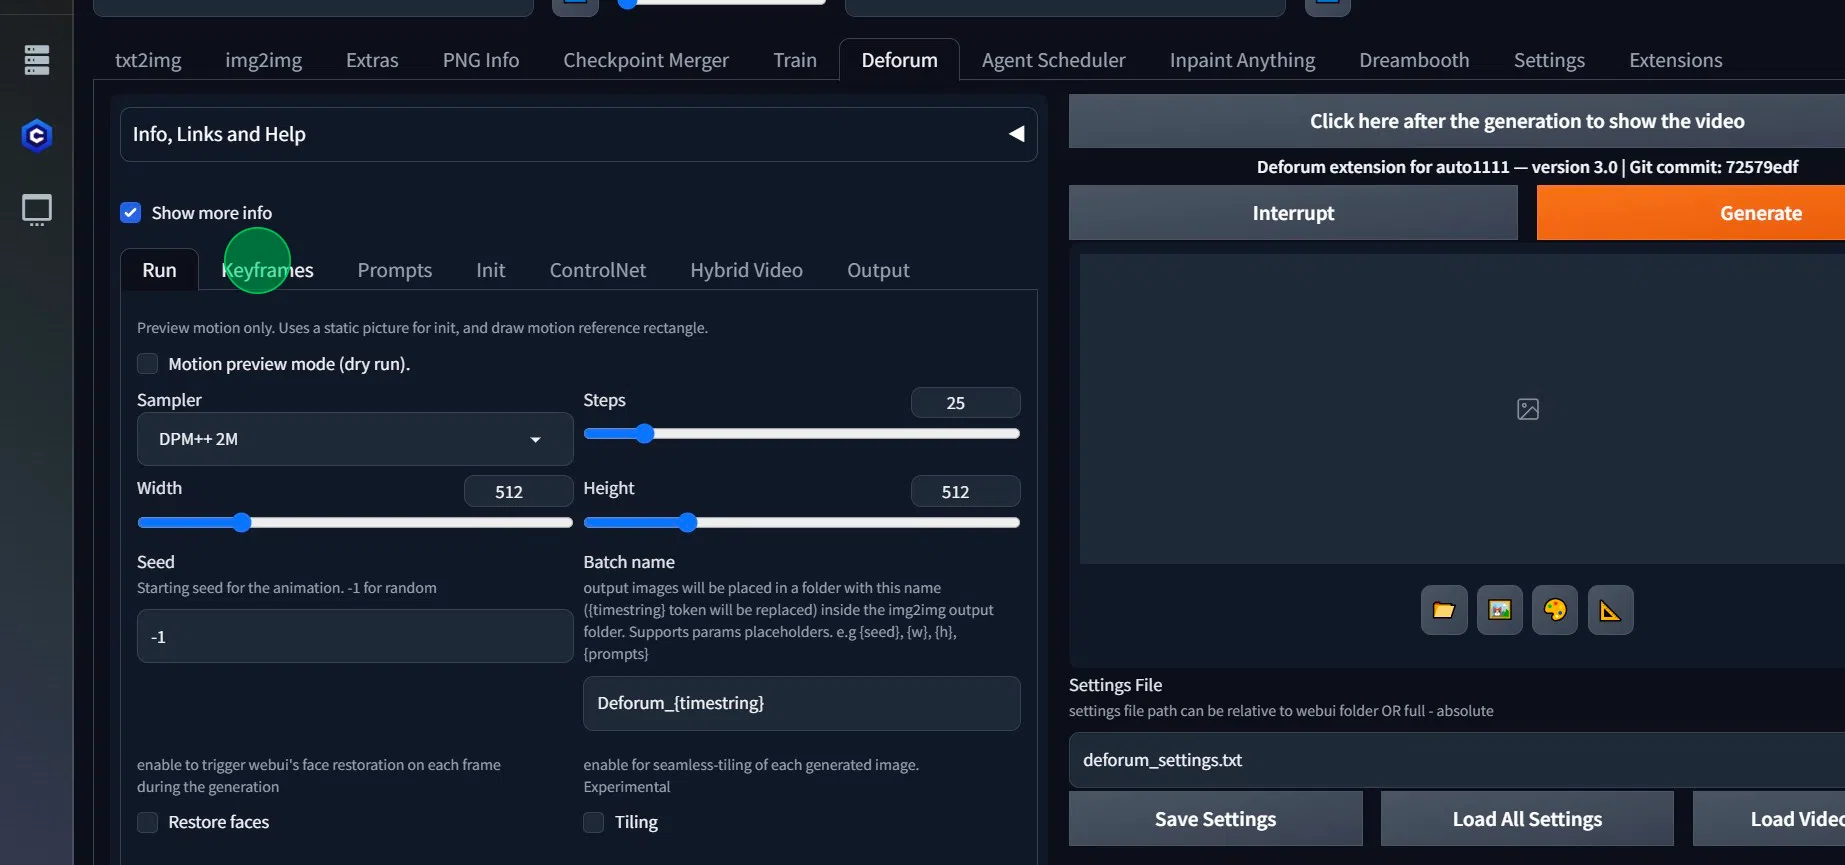Viewport: 1845px width, 865px height.
Task: Toggle the Show more info checkbox
Action: 131,213
